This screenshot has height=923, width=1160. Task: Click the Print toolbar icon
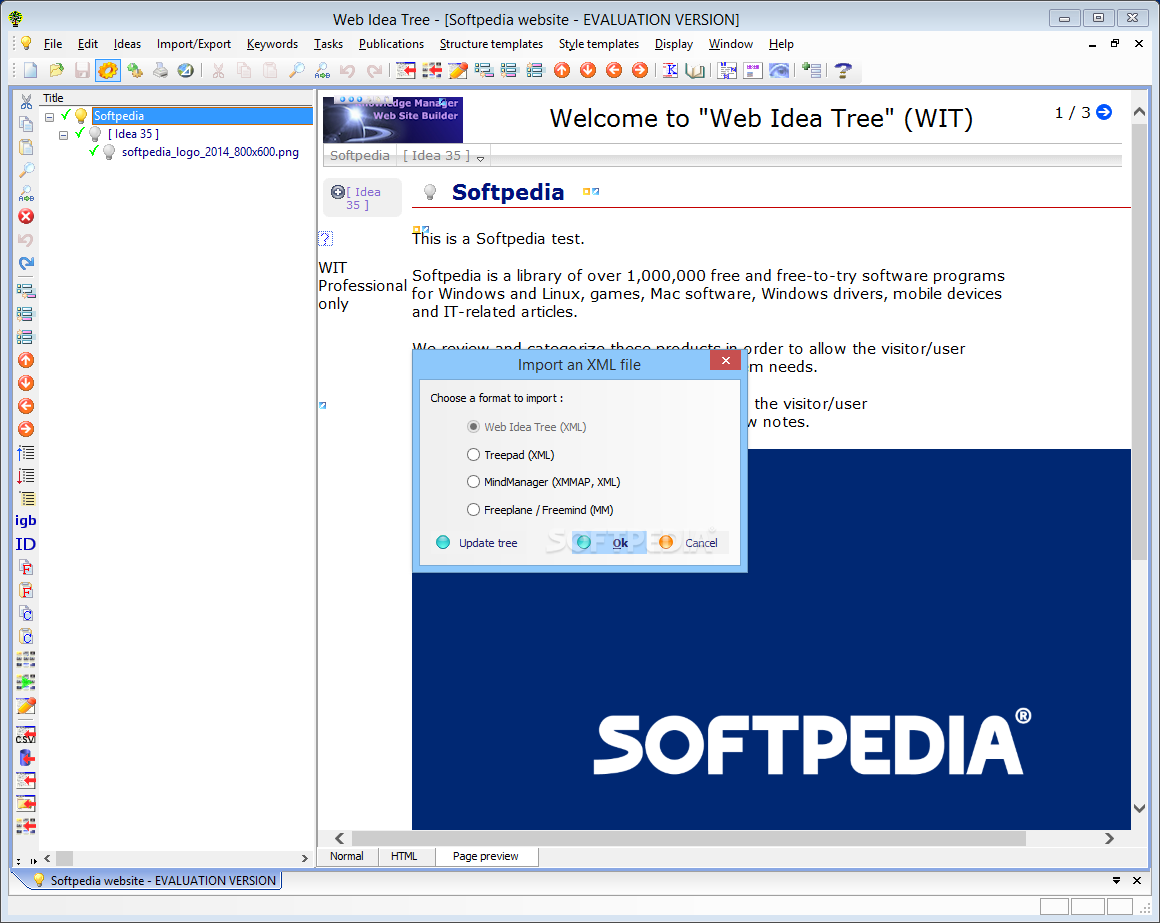pyautogui.click(x=160, y=70)
